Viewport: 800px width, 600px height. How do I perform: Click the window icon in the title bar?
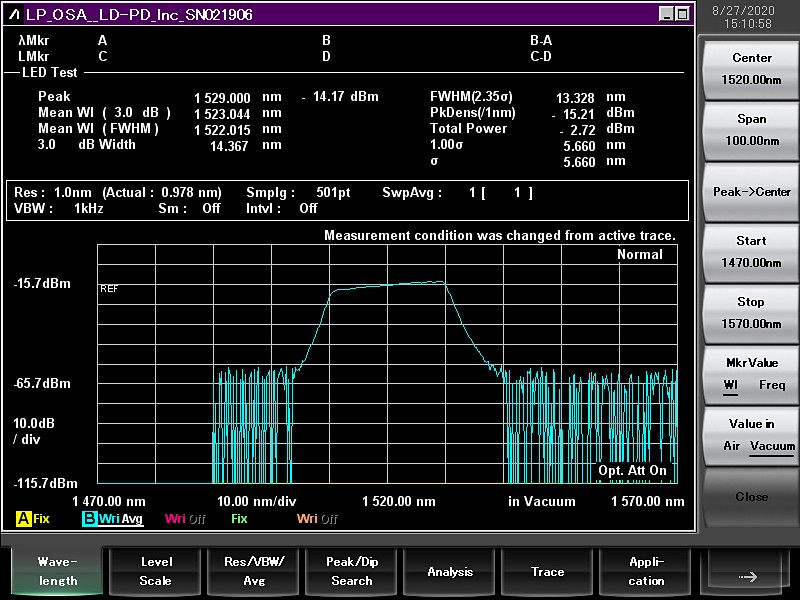pyautogui.click(x=13, y=15)
